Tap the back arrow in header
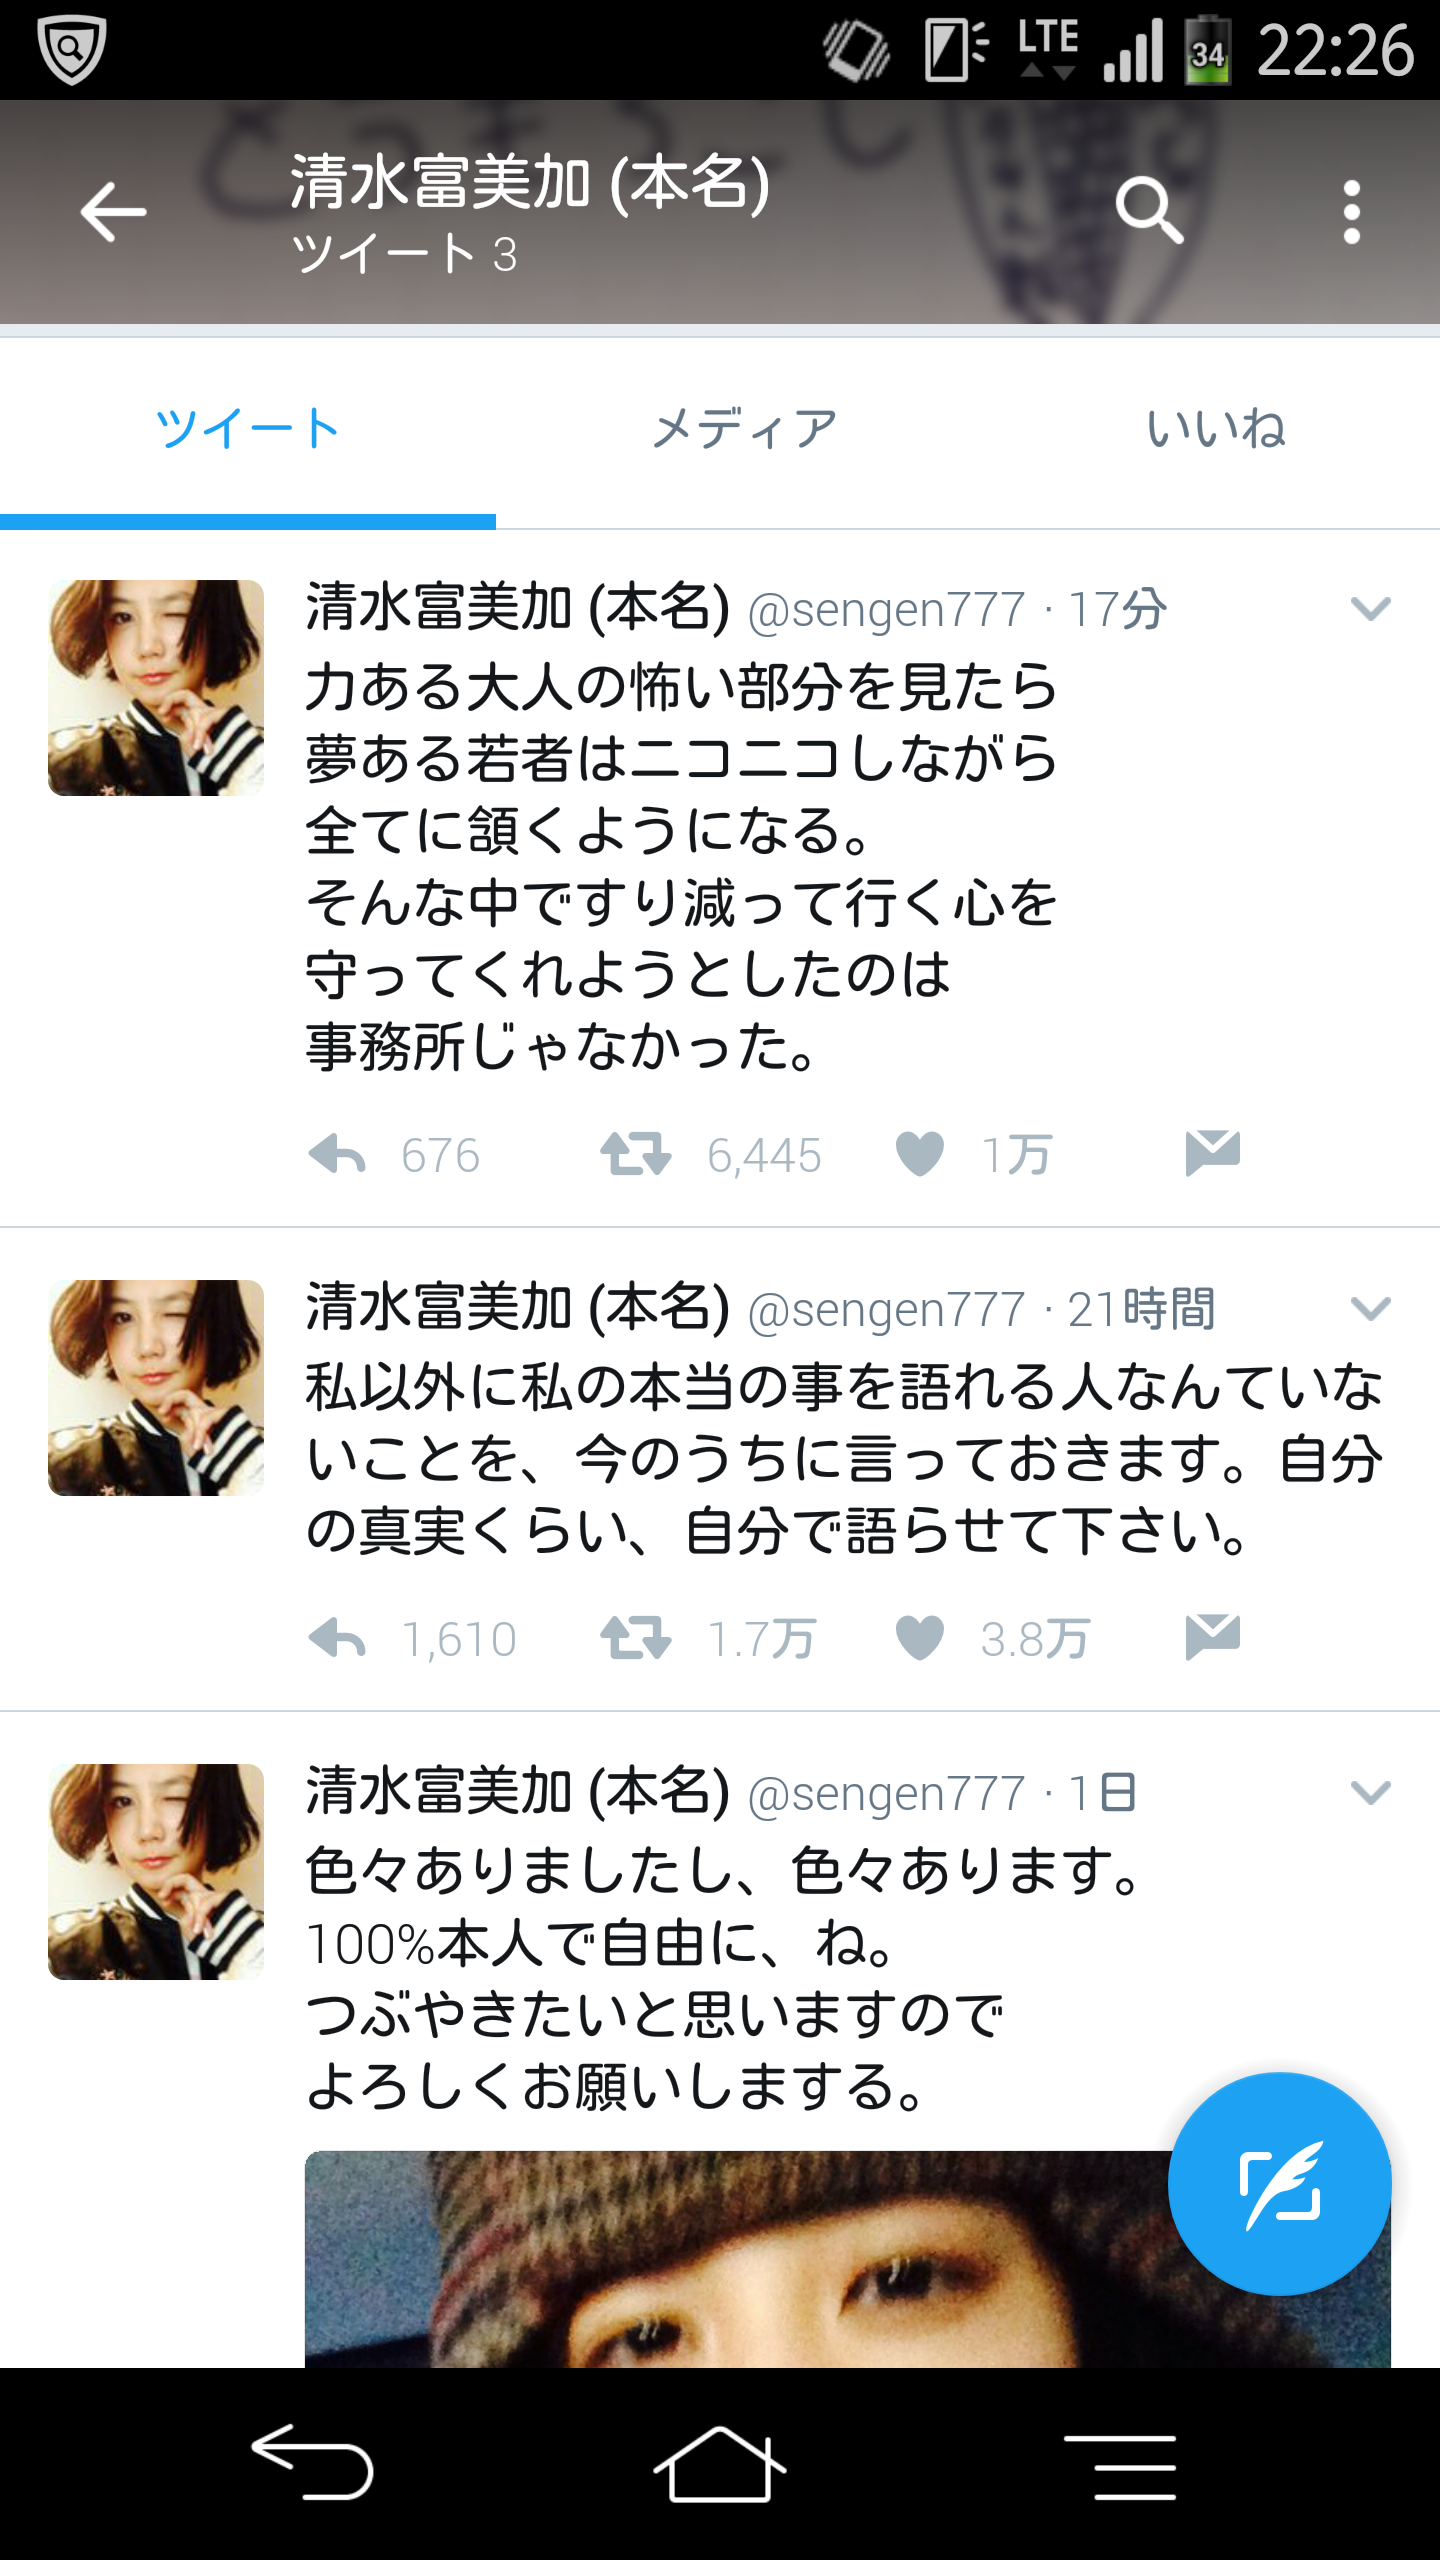The height and width of the screenshot is (2560, 1440). (x=113, y=212)
